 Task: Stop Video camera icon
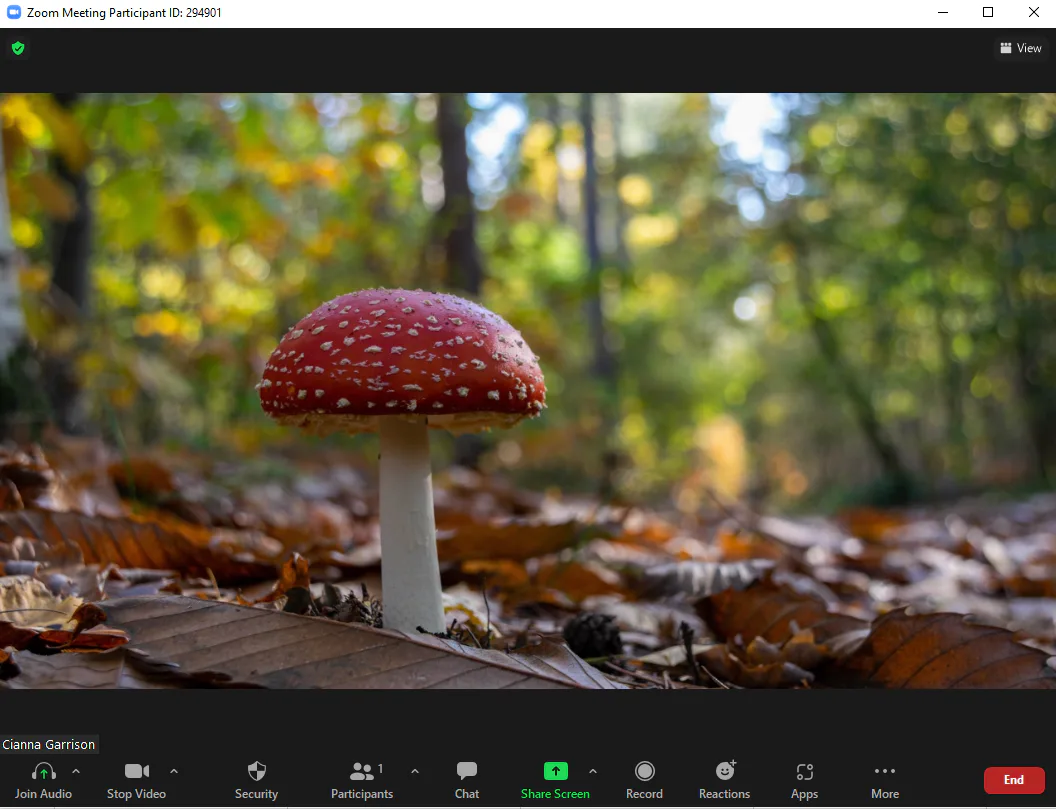[137, 771]
